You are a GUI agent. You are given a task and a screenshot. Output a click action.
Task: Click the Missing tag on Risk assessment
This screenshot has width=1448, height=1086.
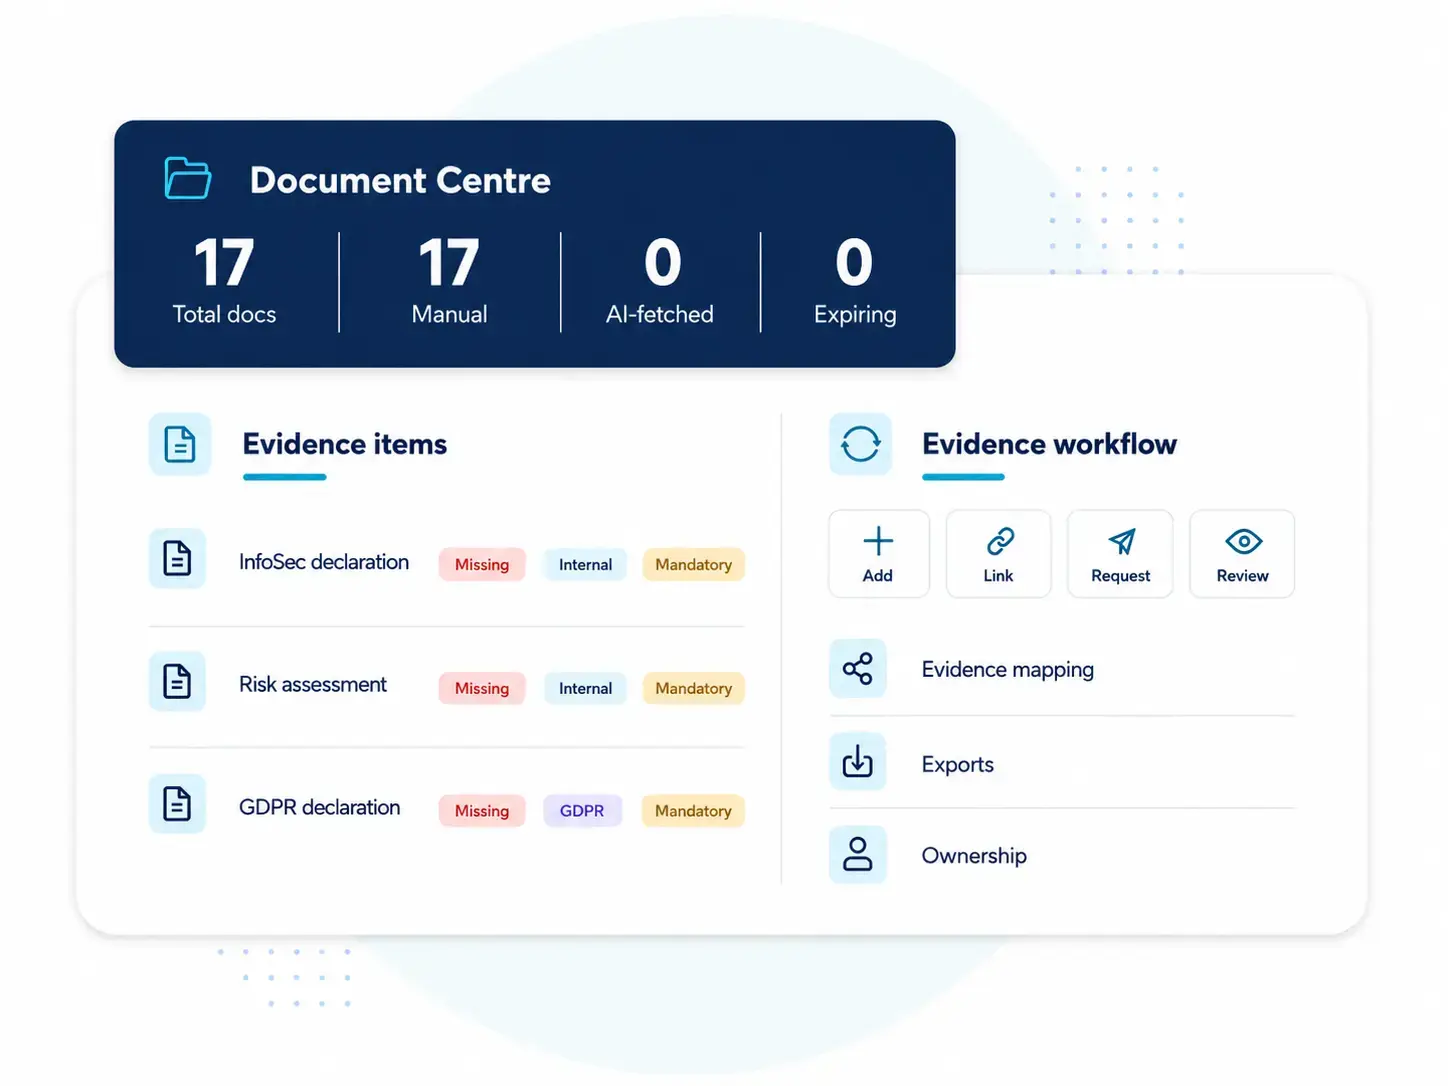click(x=482, y=688)
